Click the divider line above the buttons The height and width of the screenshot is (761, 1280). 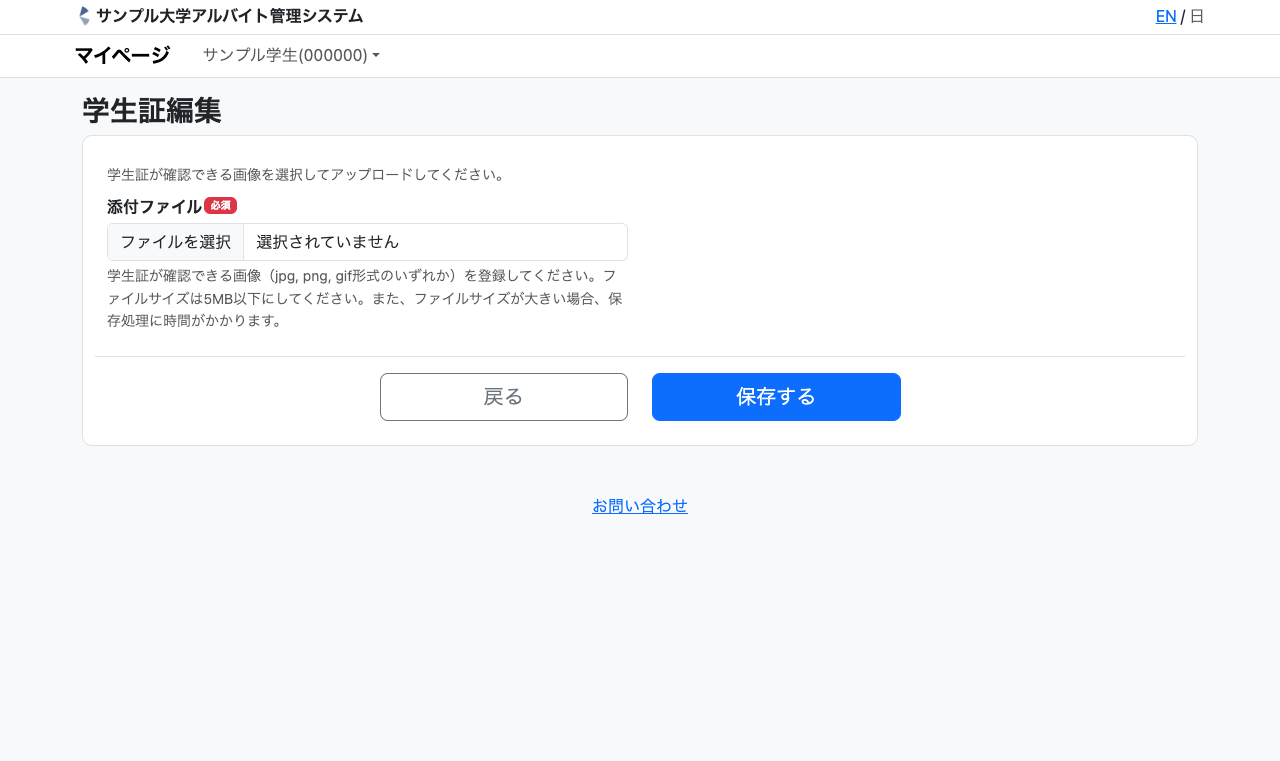[x=640, y=356]
